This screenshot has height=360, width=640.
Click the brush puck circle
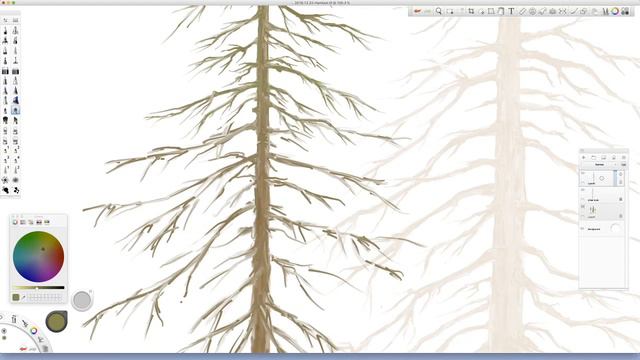click(x=82, y=300)
